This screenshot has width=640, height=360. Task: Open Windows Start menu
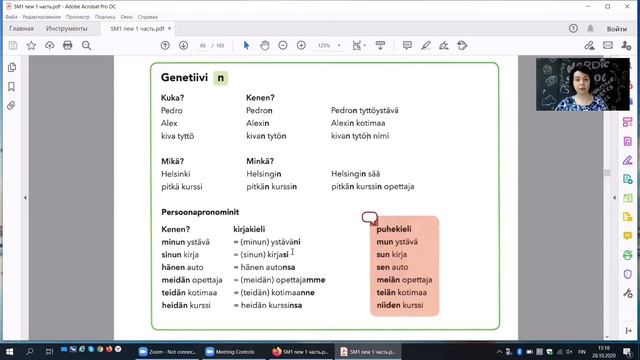[10, 351]
